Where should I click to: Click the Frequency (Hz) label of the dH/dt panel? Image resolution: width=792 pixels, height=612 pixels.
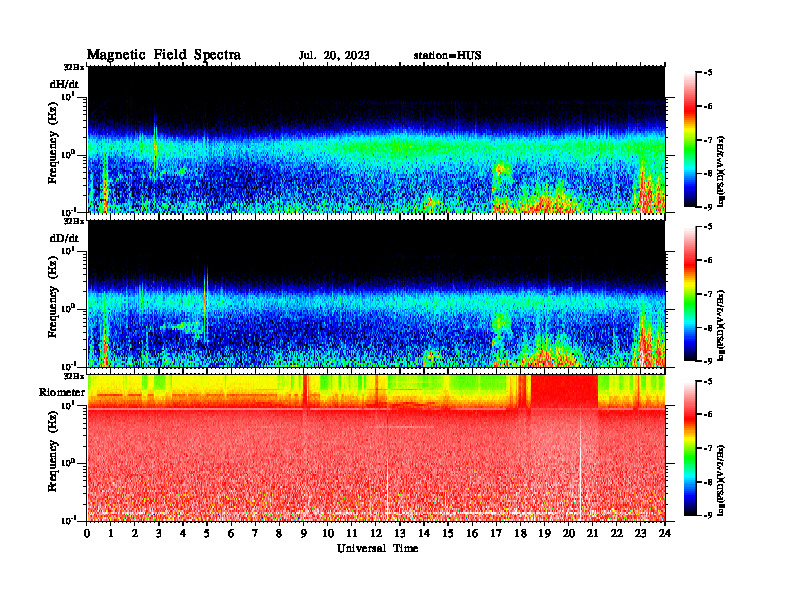point(53,143)
